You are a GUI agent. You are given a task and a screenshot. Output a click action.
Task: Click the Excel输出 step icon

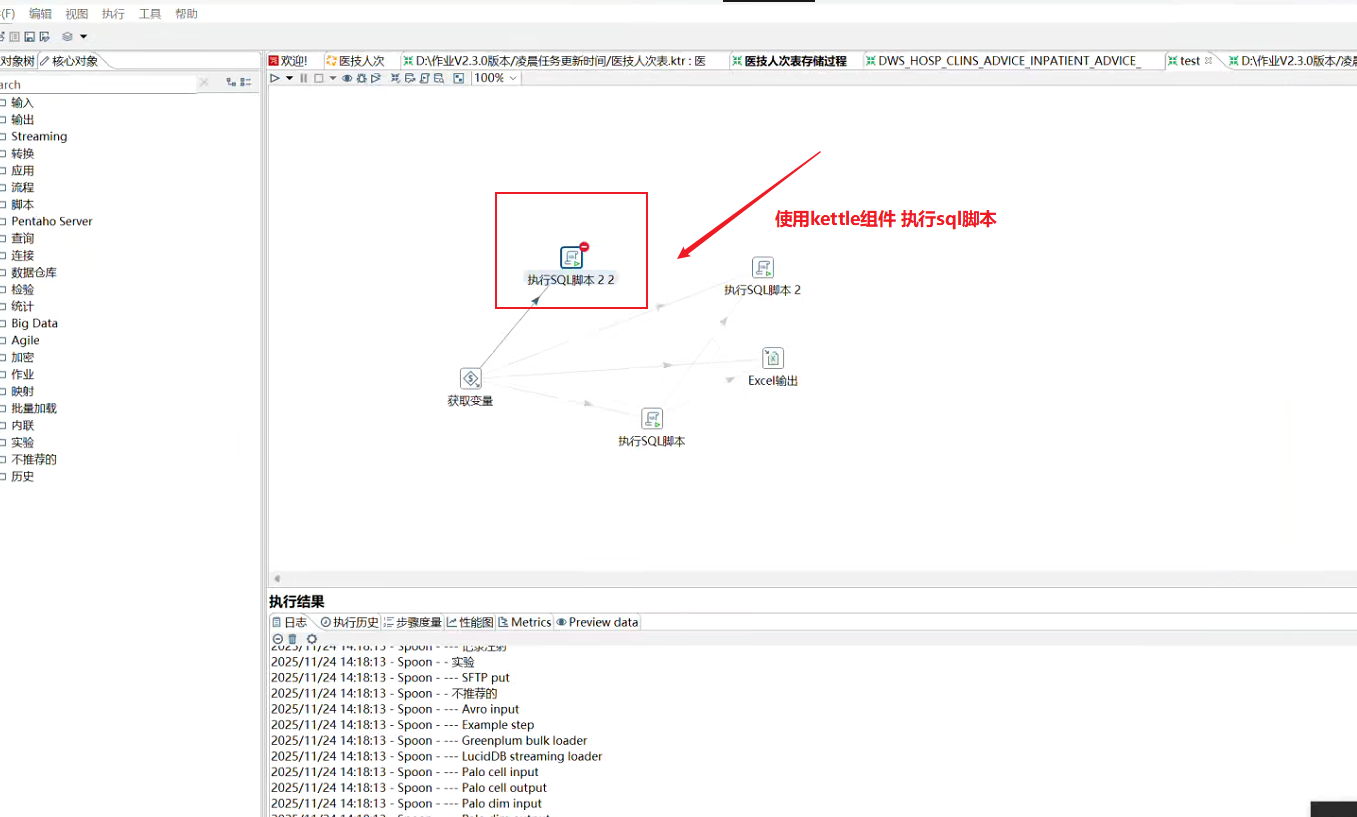pyautogui.click(x=772, y=358)
